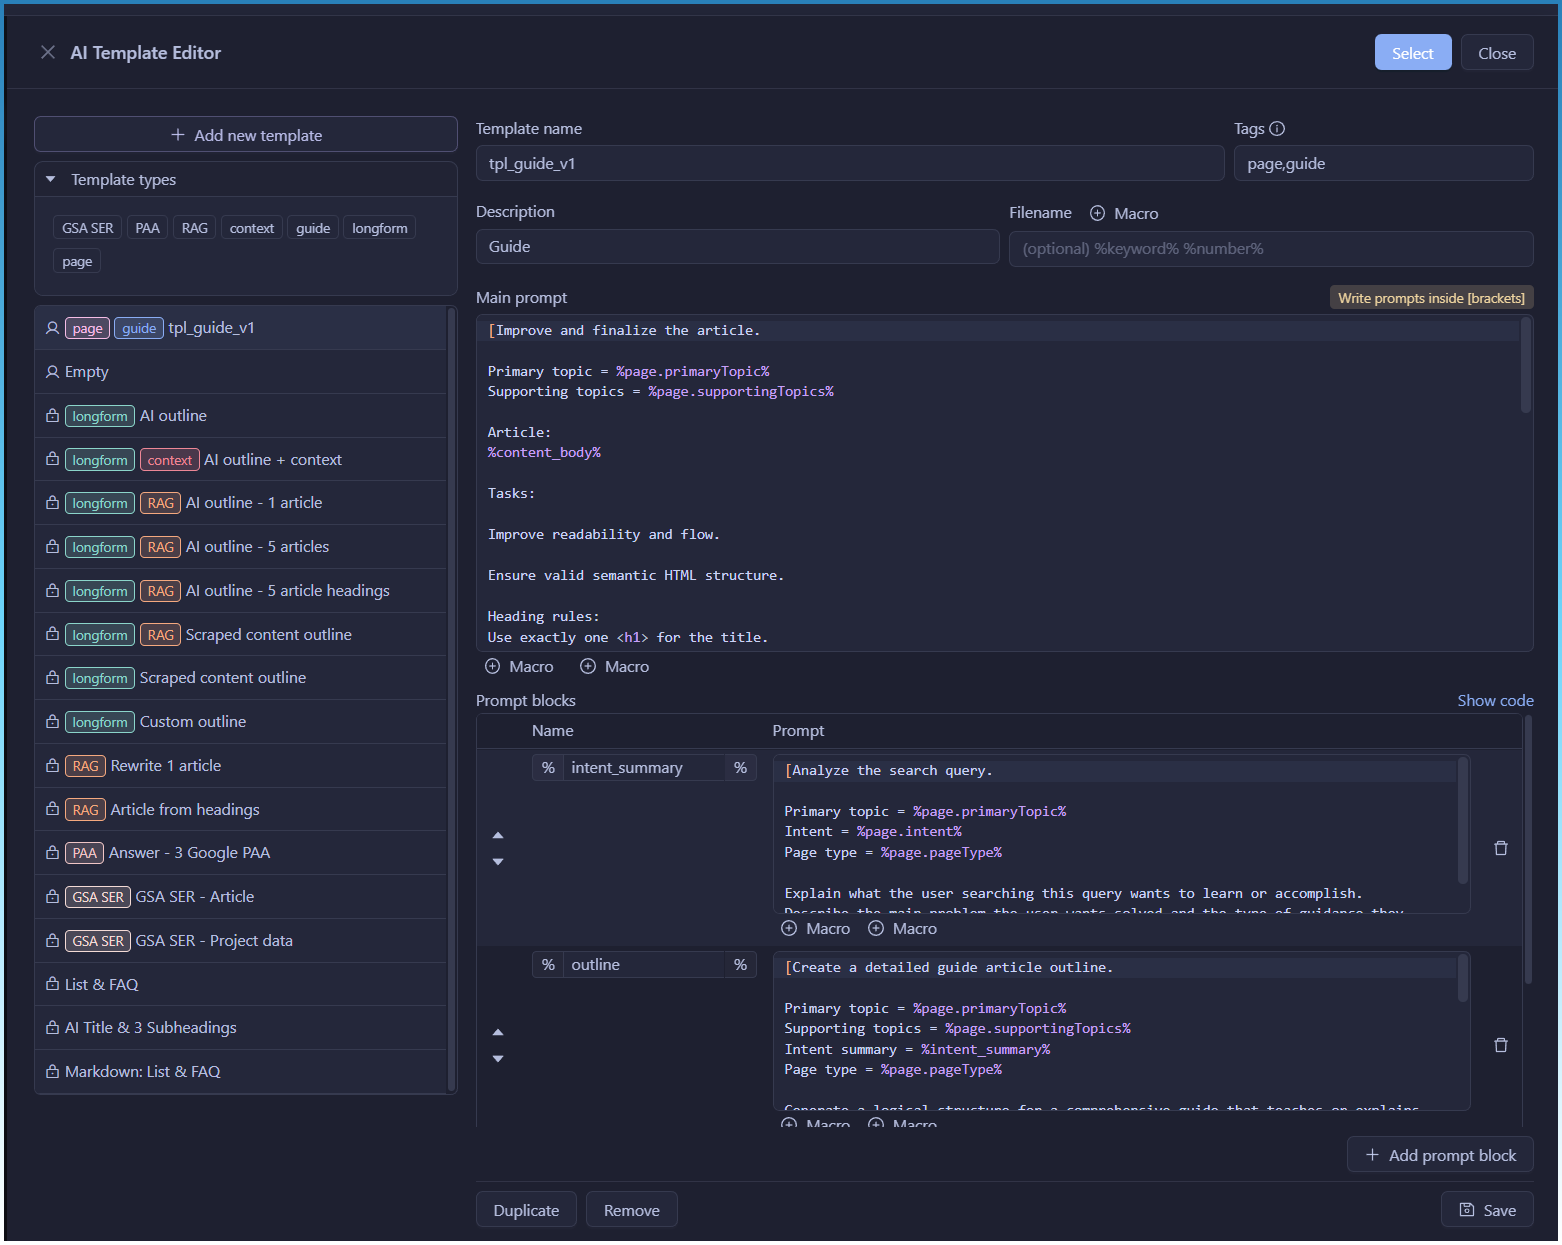Click the Main prompt vertical scrollbar
The width and height of the screenshot is (1562, 1245).
[x=1525, y=366]
